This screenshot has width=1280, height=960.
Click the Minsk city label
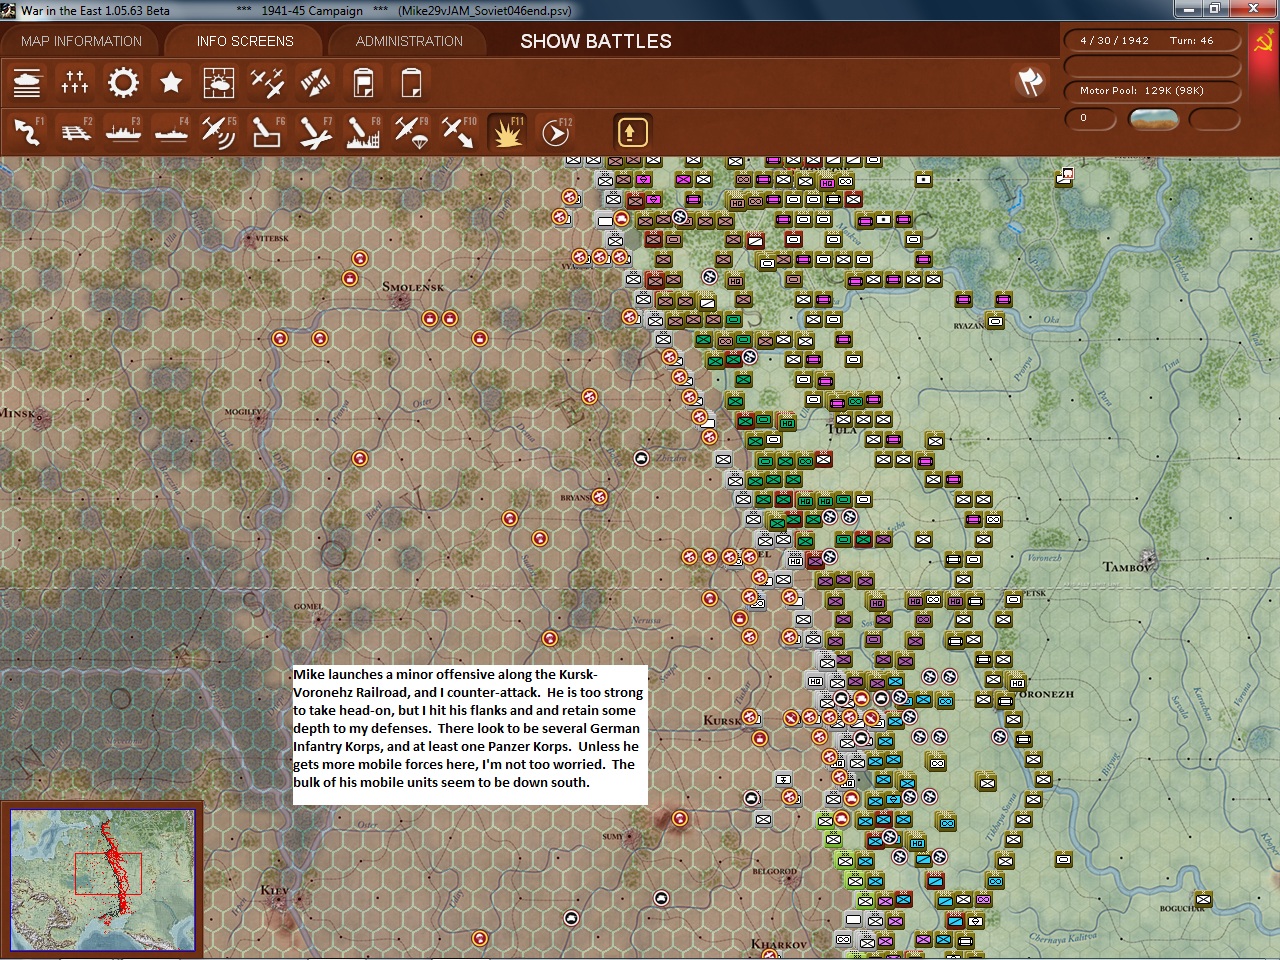18,413
